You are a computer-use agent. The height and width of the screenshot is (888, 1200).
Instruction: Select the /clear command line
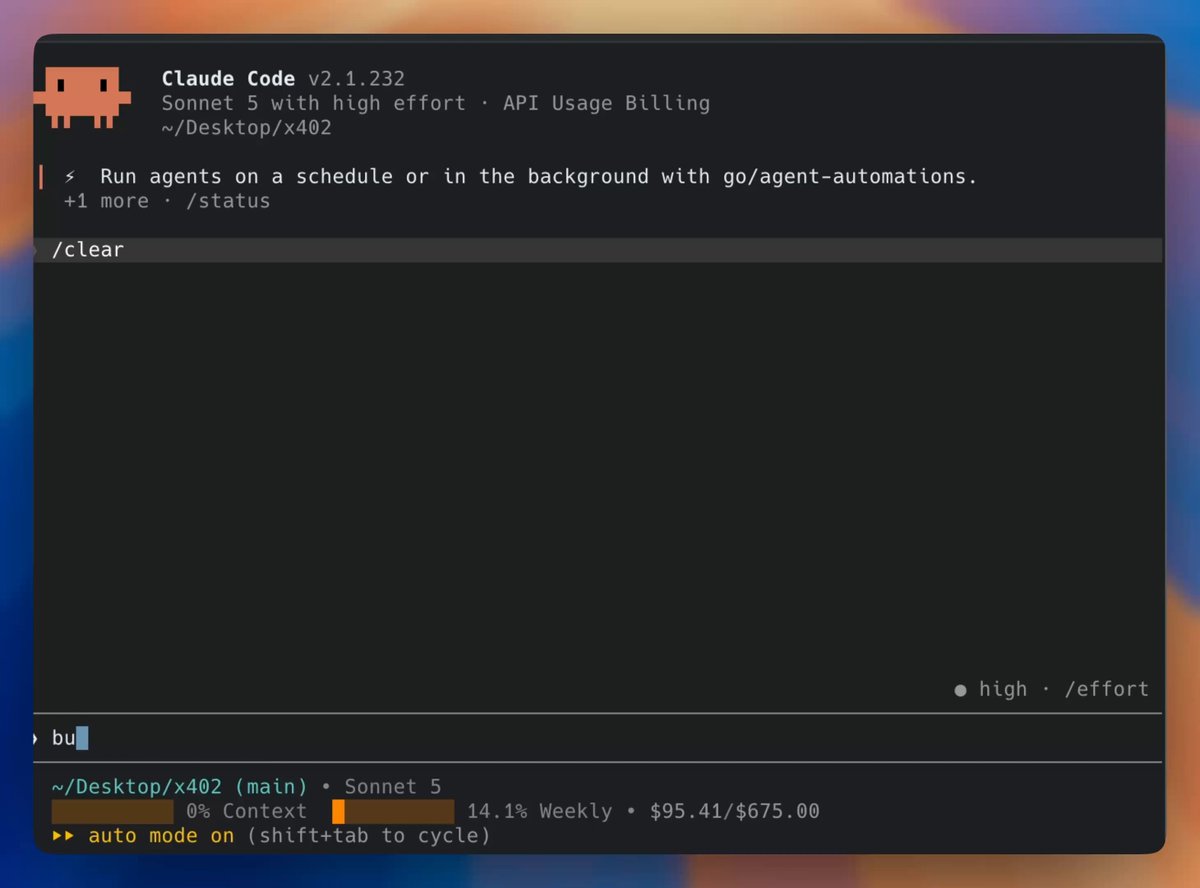pyautogui.click(x=598, y=250)
